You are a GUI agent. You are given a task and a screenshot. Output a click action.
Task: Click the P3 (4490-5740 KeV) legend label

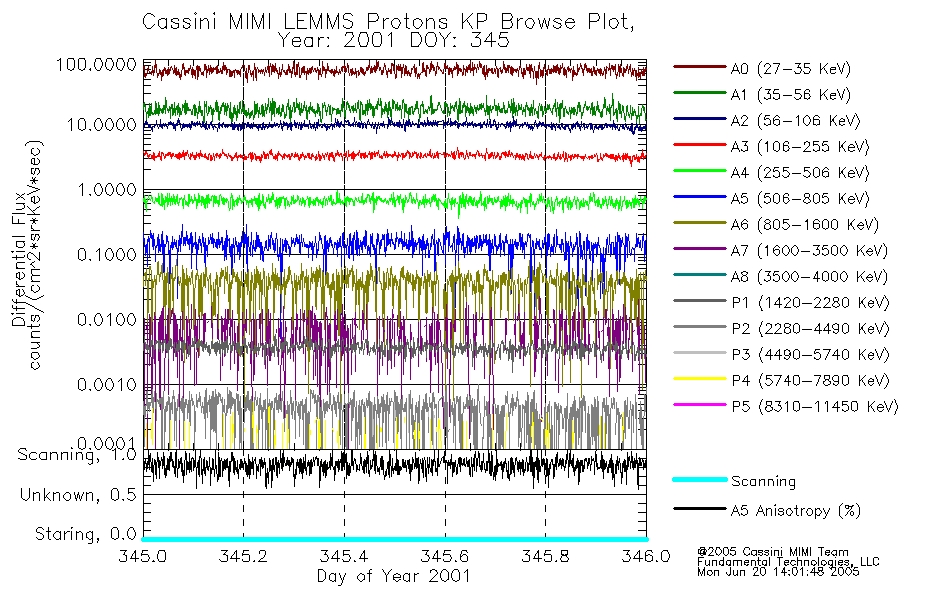[810, 355]
